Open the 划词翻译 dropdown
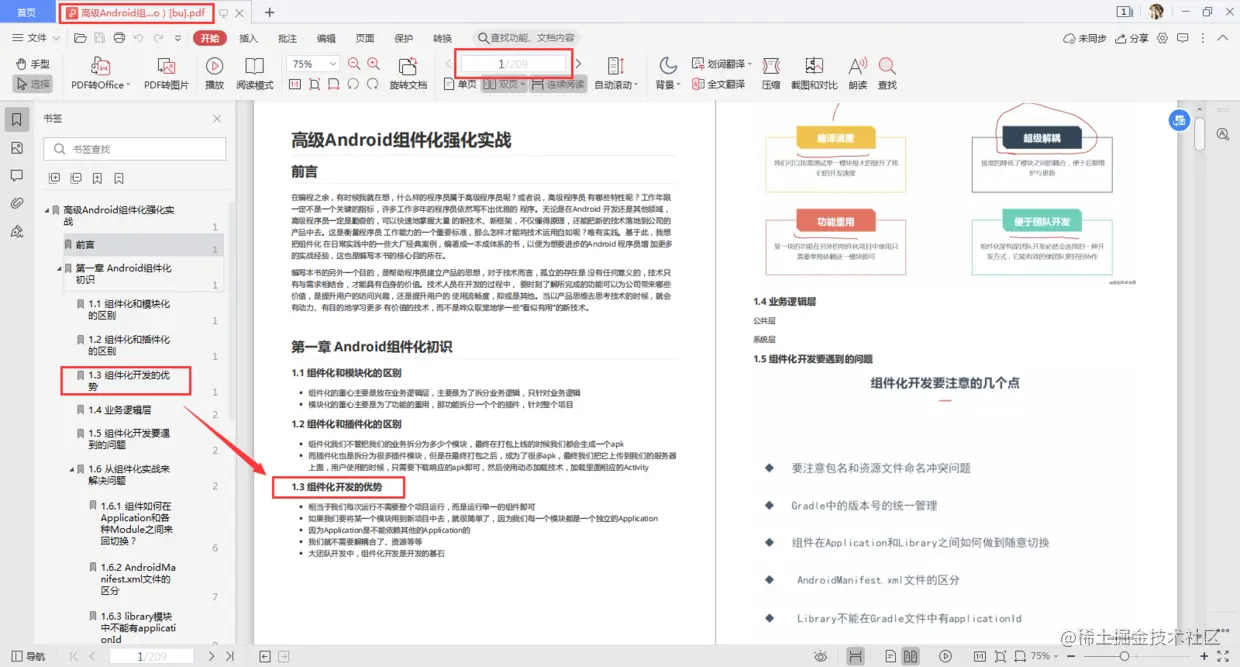Viewport: 1240px width, 667px height. pos(722,63)
